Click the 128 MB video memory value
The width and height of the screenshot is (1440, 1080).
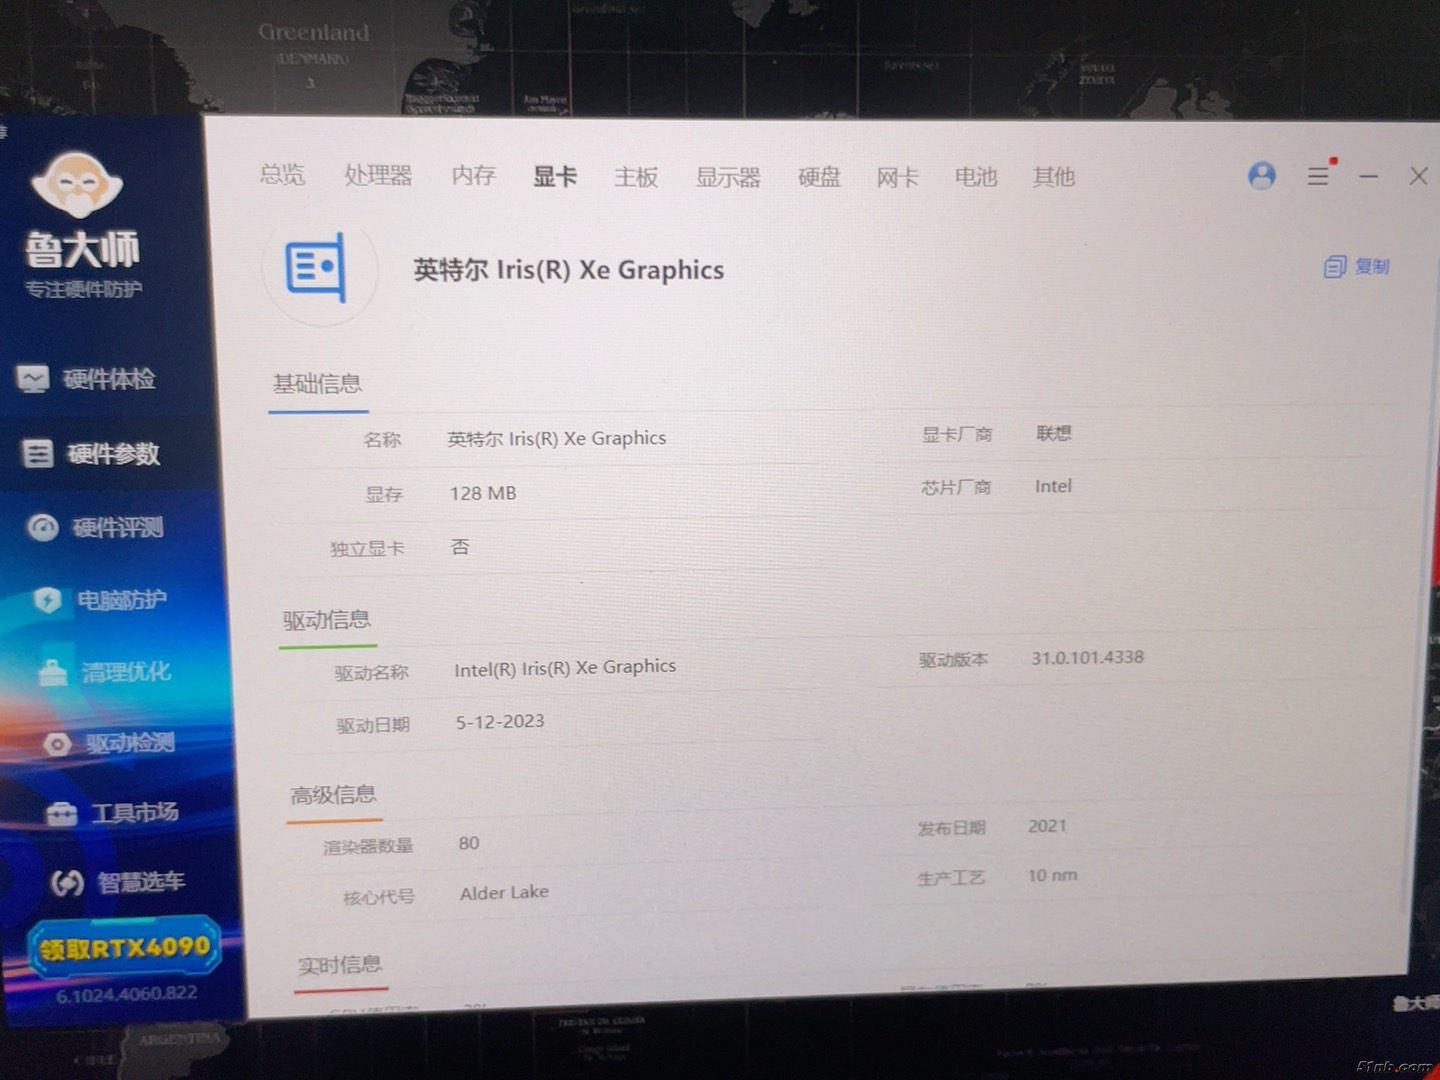[483, 493]
